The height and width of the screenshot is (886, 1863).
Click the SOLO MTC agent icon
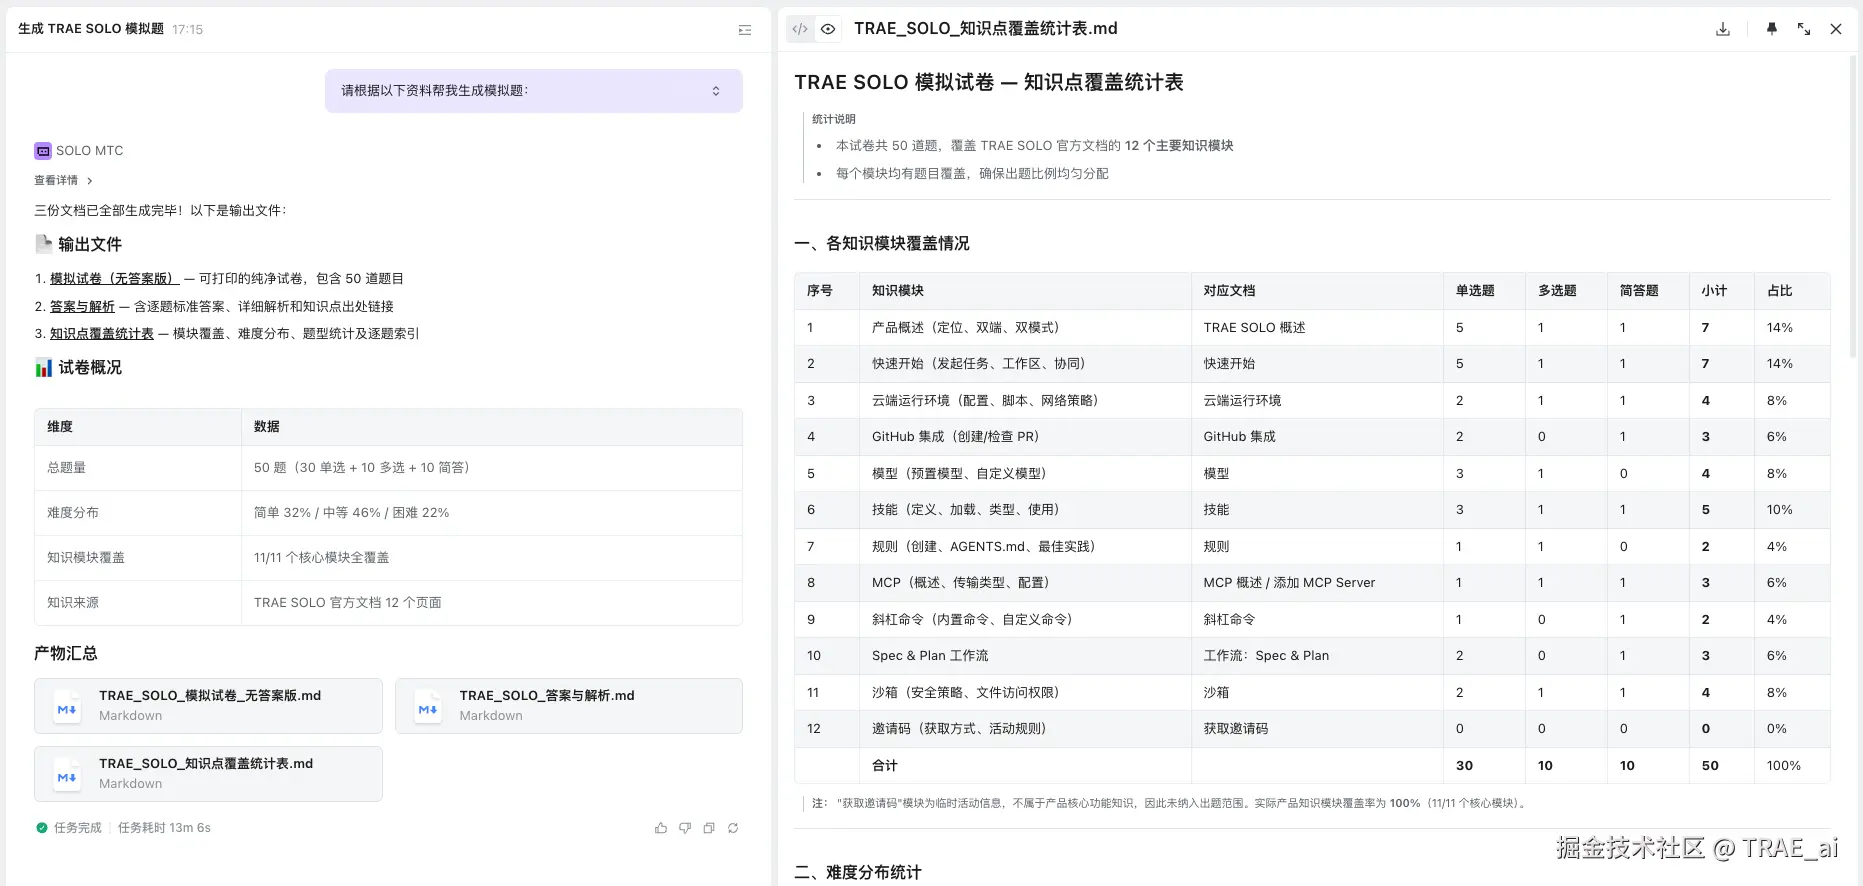coord(43,151)
